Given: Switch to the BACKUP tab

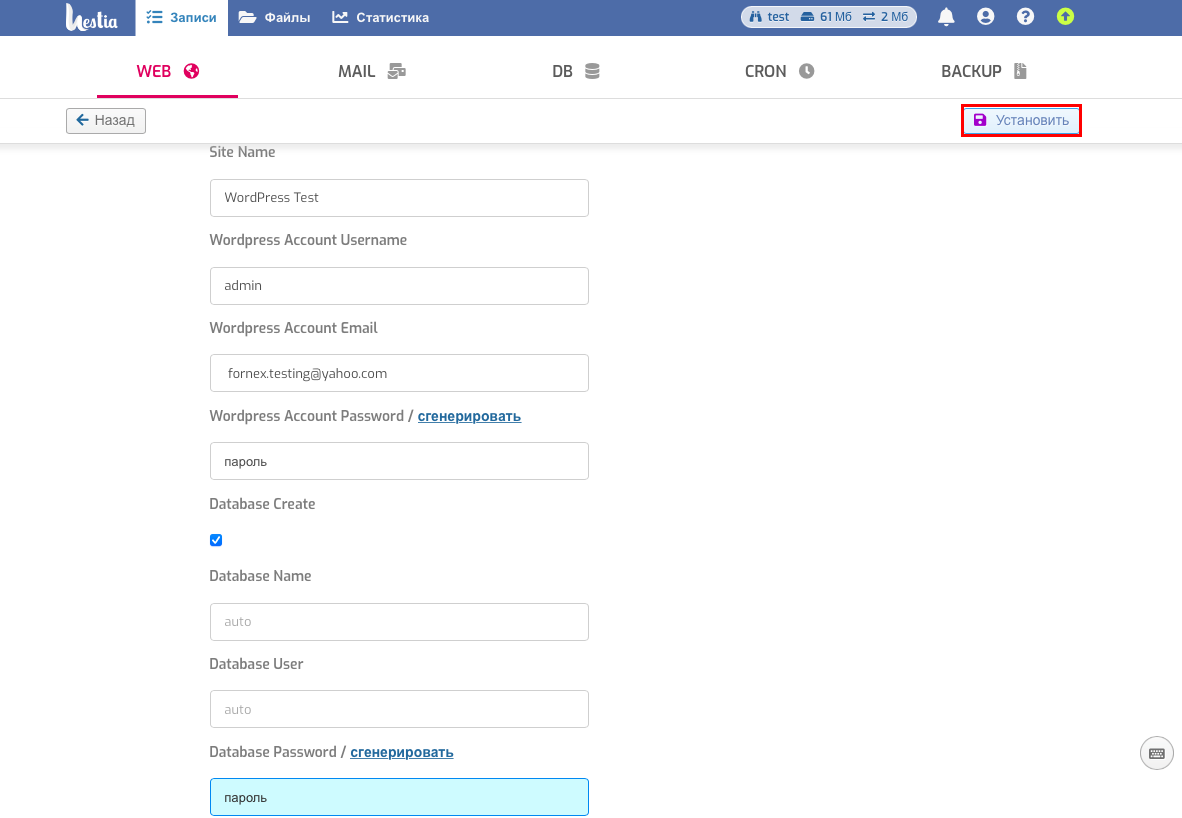Looking at the screenshot, I should pyautogui.click(x=983, y=72).
